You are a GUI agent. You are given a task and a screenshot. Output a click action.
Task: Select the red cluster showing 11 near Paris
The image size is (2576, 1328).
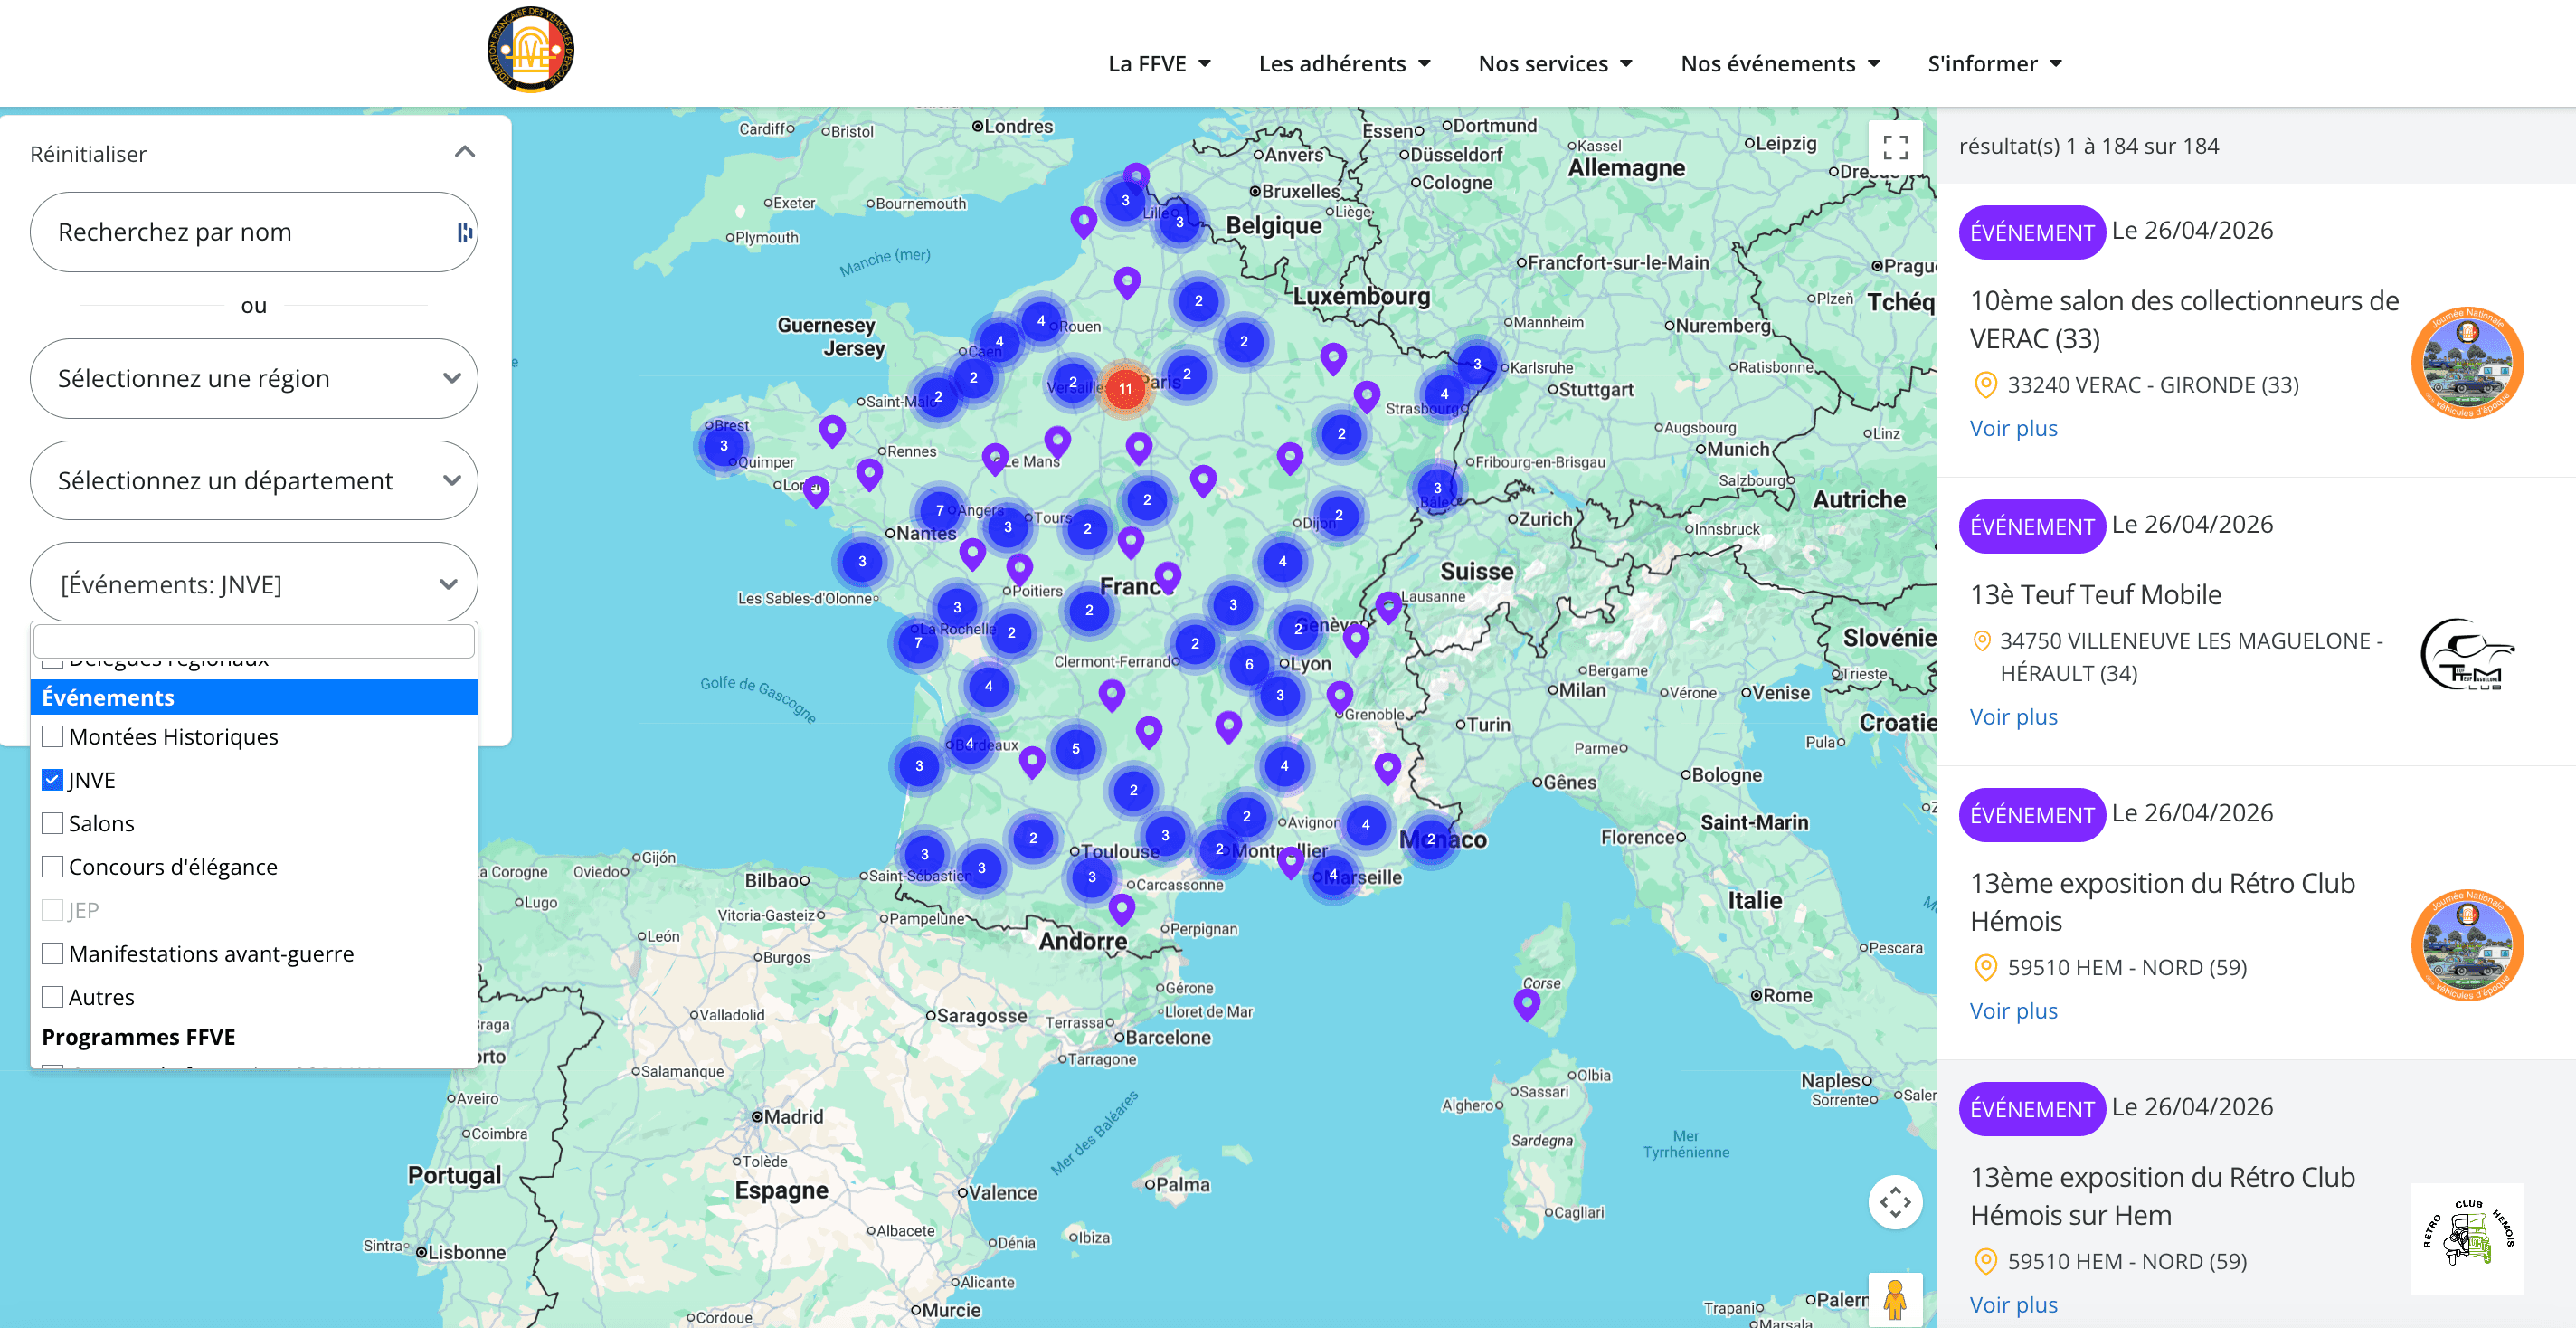1125,387
